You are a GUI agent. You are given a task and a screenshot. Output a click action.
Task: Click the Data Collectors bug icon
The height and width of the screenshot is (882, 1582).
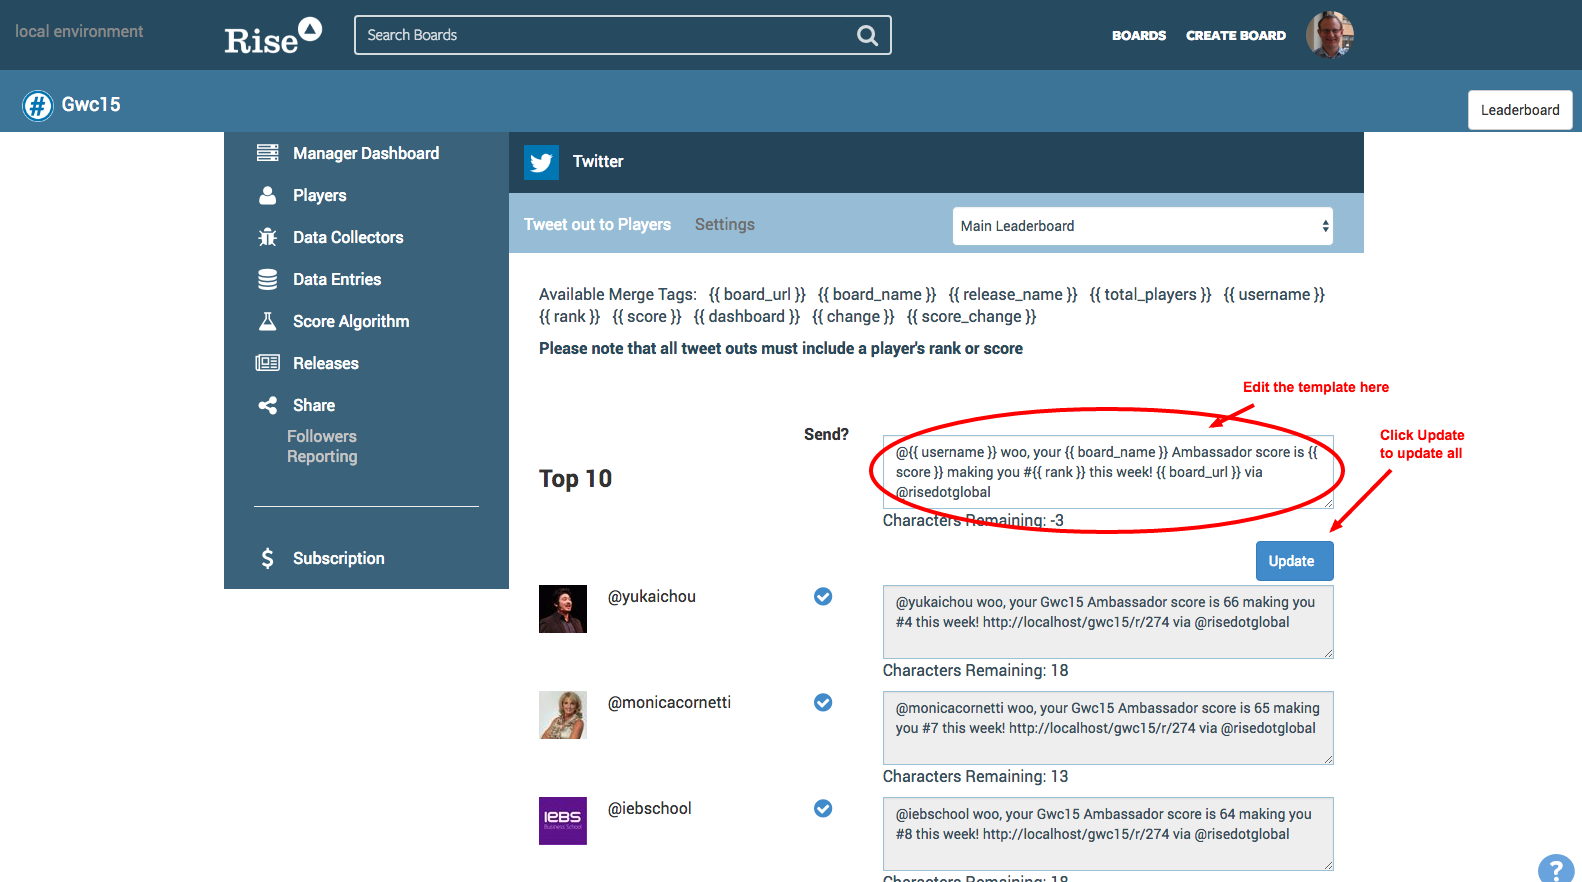[267, 237]
